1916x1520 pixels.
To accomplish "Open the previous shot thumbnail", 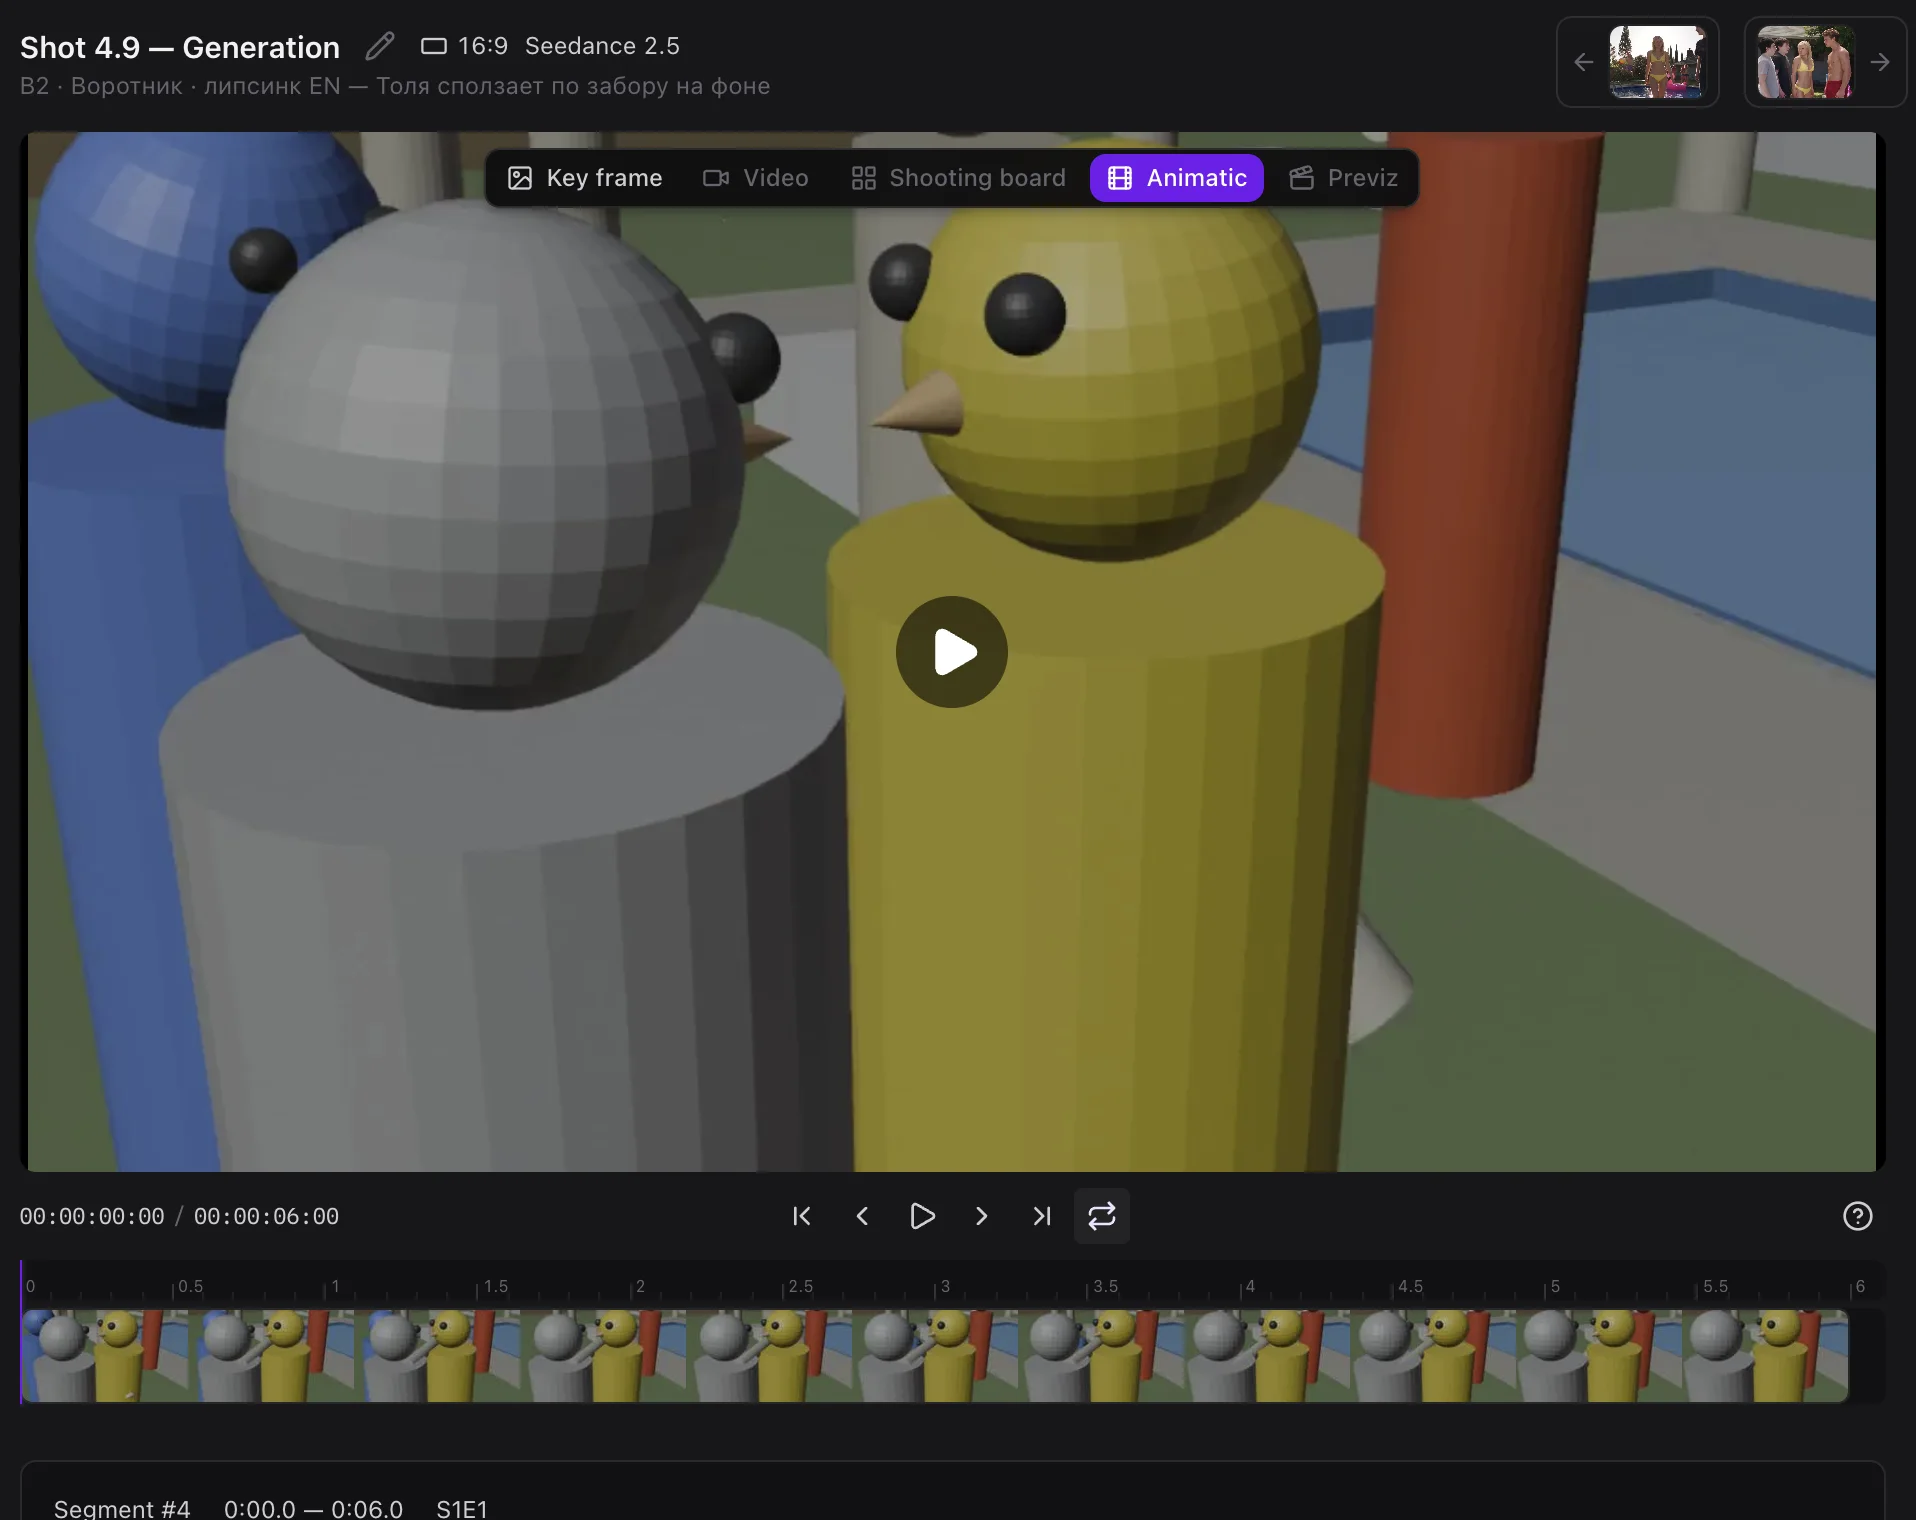I will (x=1656, y=62).
